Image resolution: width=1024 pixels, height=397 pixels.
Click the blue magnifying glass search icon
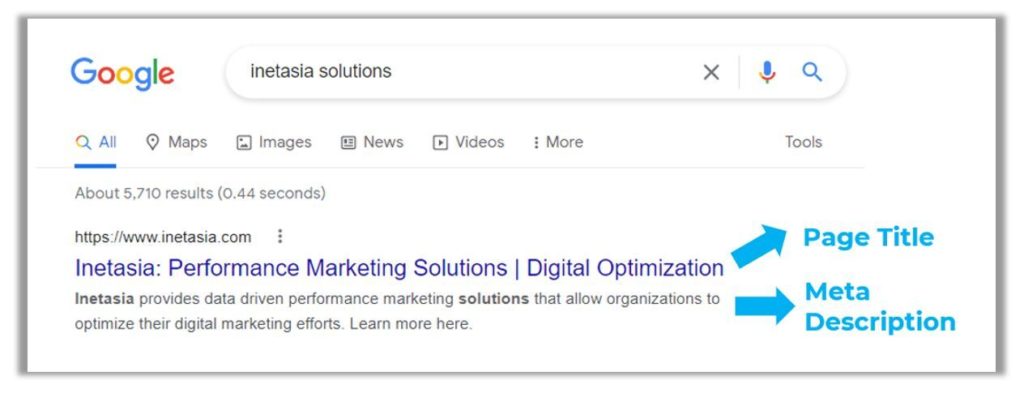(x=812, y=72)
